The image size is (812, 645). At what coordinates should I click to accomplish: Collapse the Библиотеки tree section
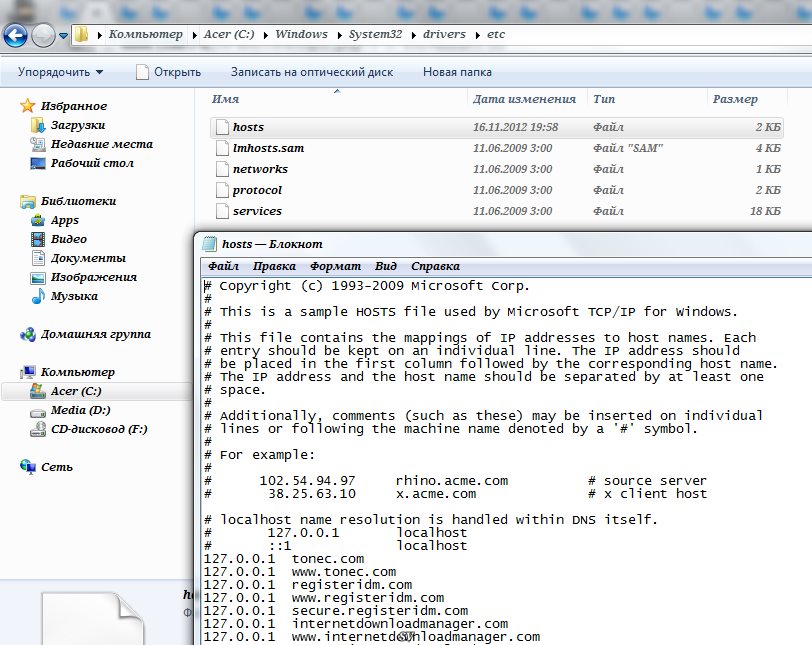10,201
